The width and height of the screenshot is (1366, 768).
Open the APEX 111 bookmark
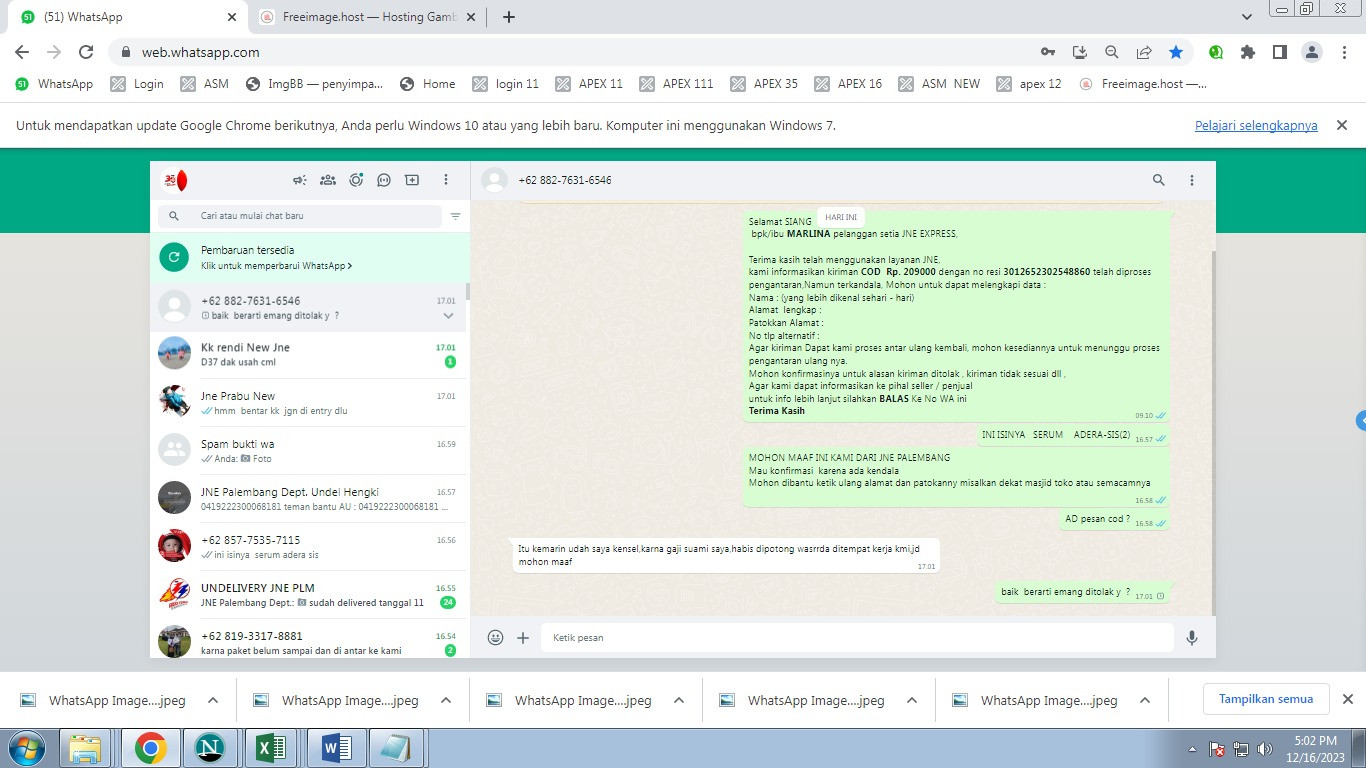[x=677, y=84]
